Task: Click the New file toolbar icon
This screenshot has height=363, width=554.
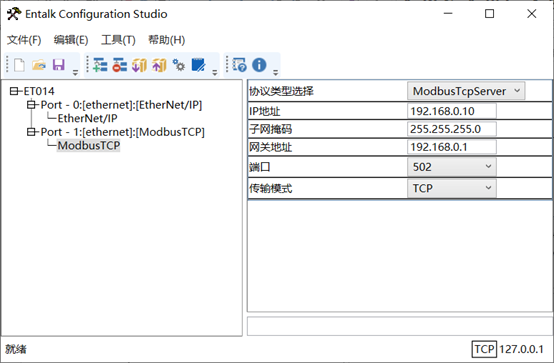Action: [19, 65]
